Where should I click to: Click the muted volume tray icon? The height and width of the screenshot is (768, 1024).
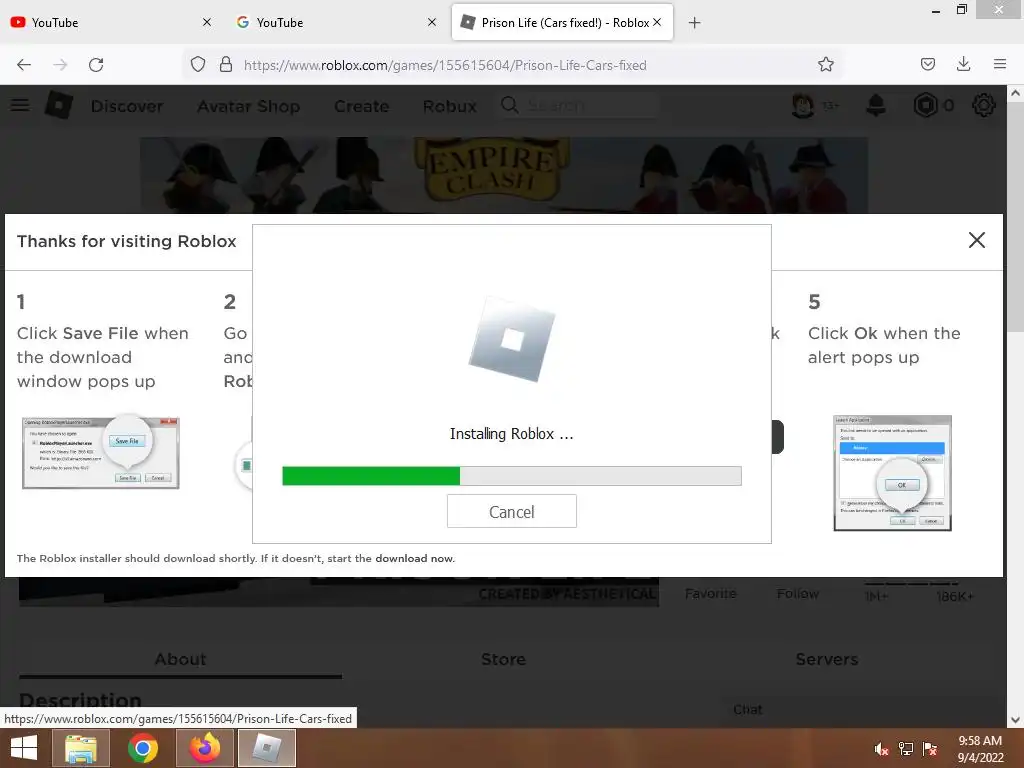tap(882, 749)
